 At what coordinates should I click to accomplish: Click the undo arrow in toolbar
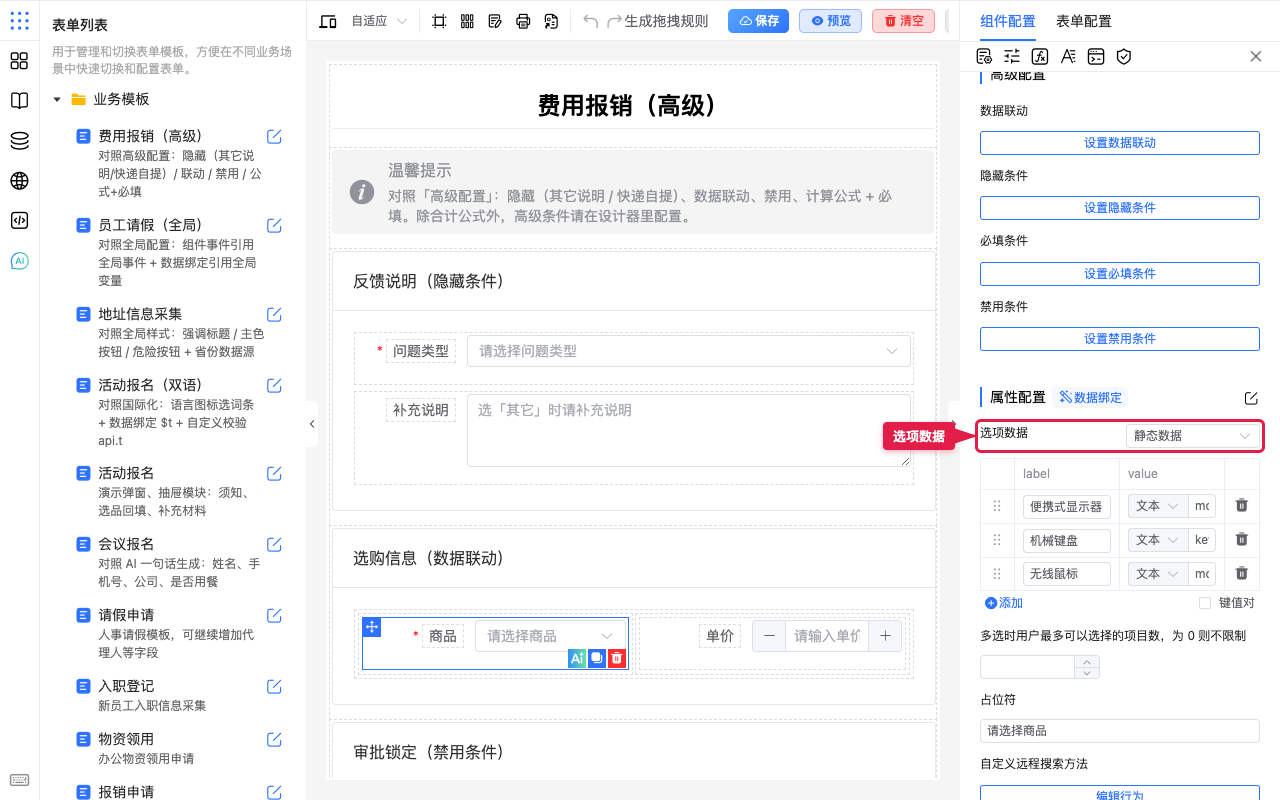point(590,21)
